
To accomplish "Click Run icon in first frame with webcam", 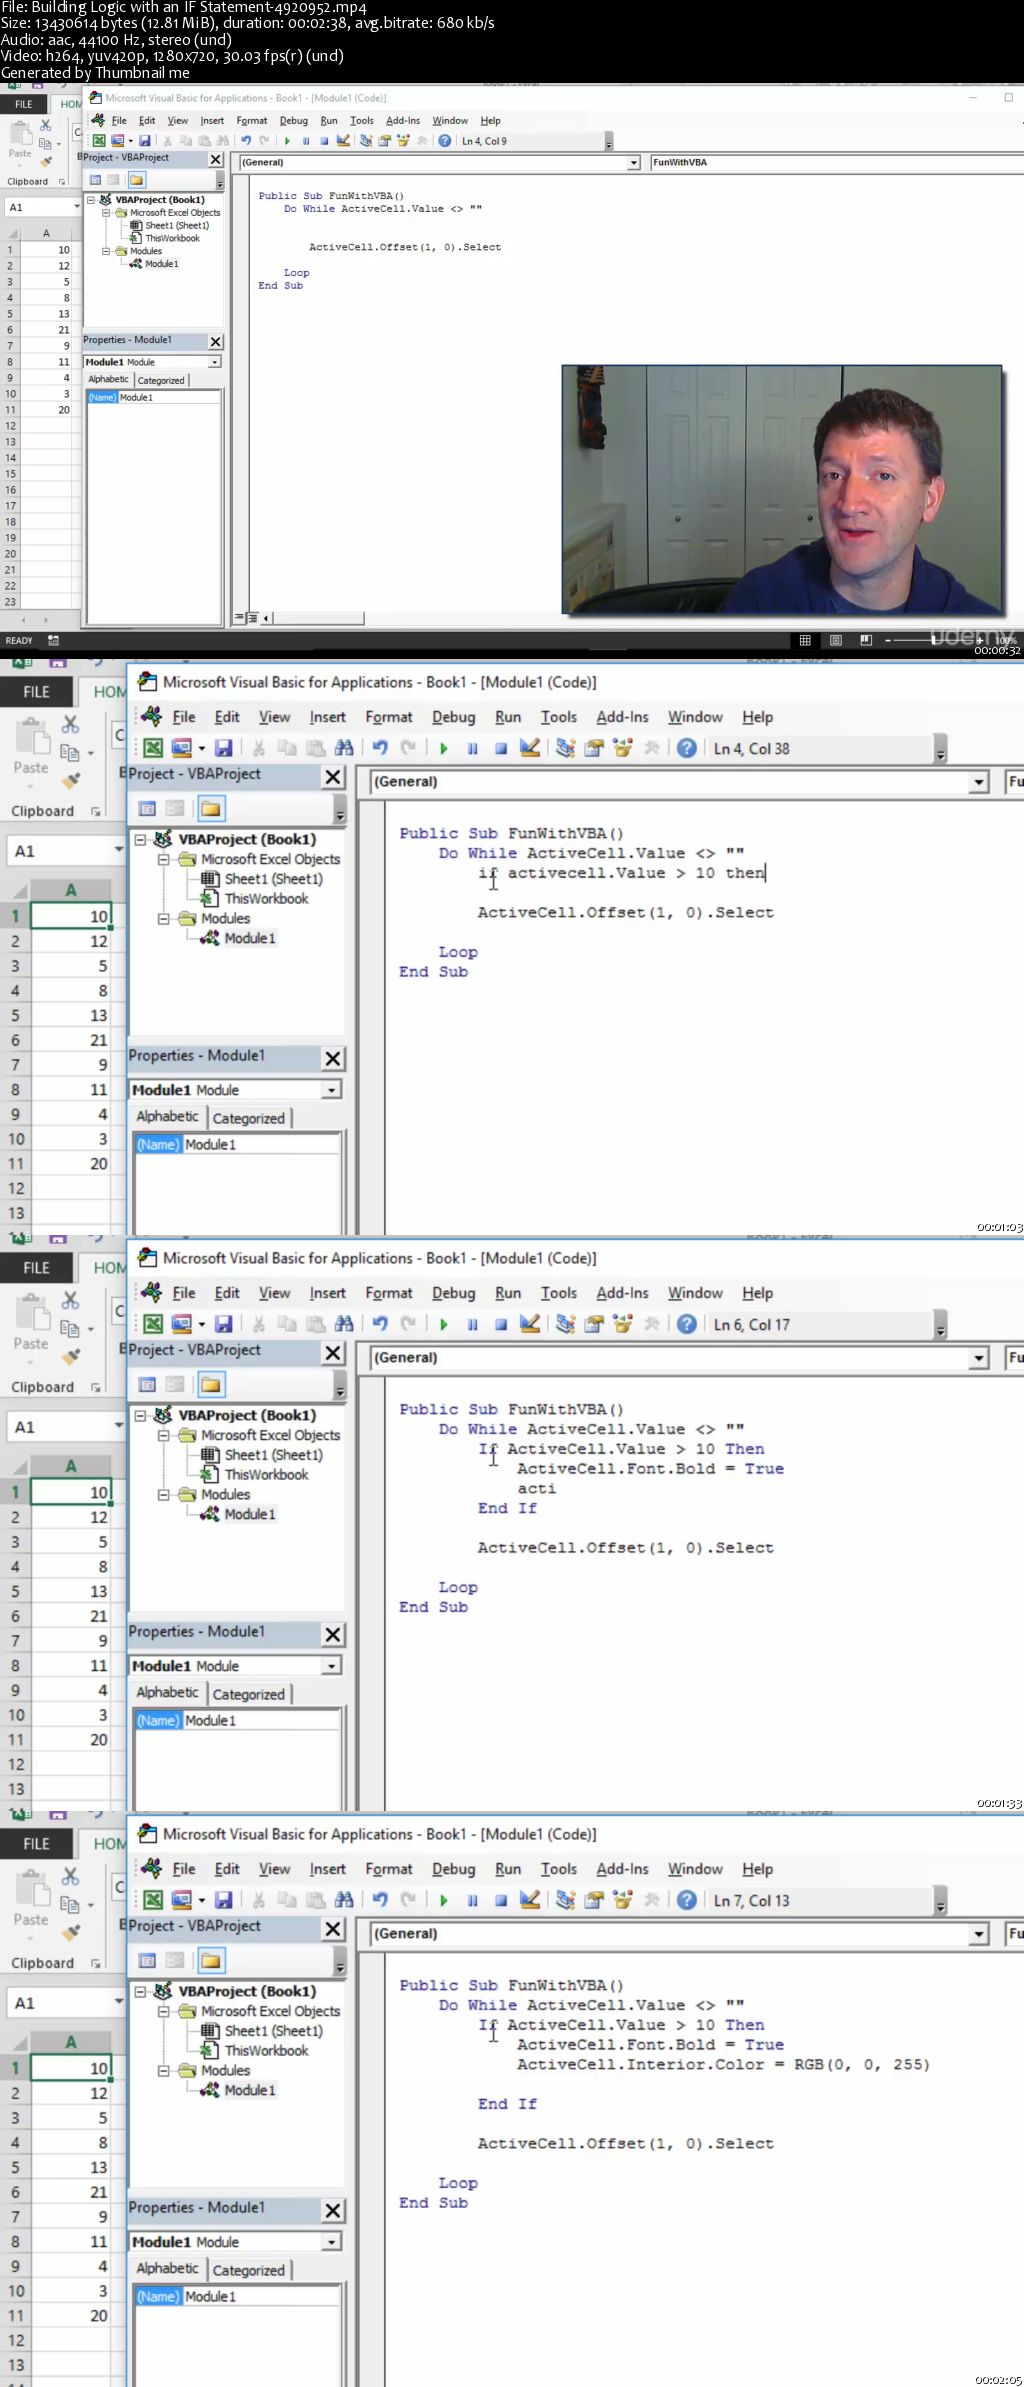I will (287, 141).
